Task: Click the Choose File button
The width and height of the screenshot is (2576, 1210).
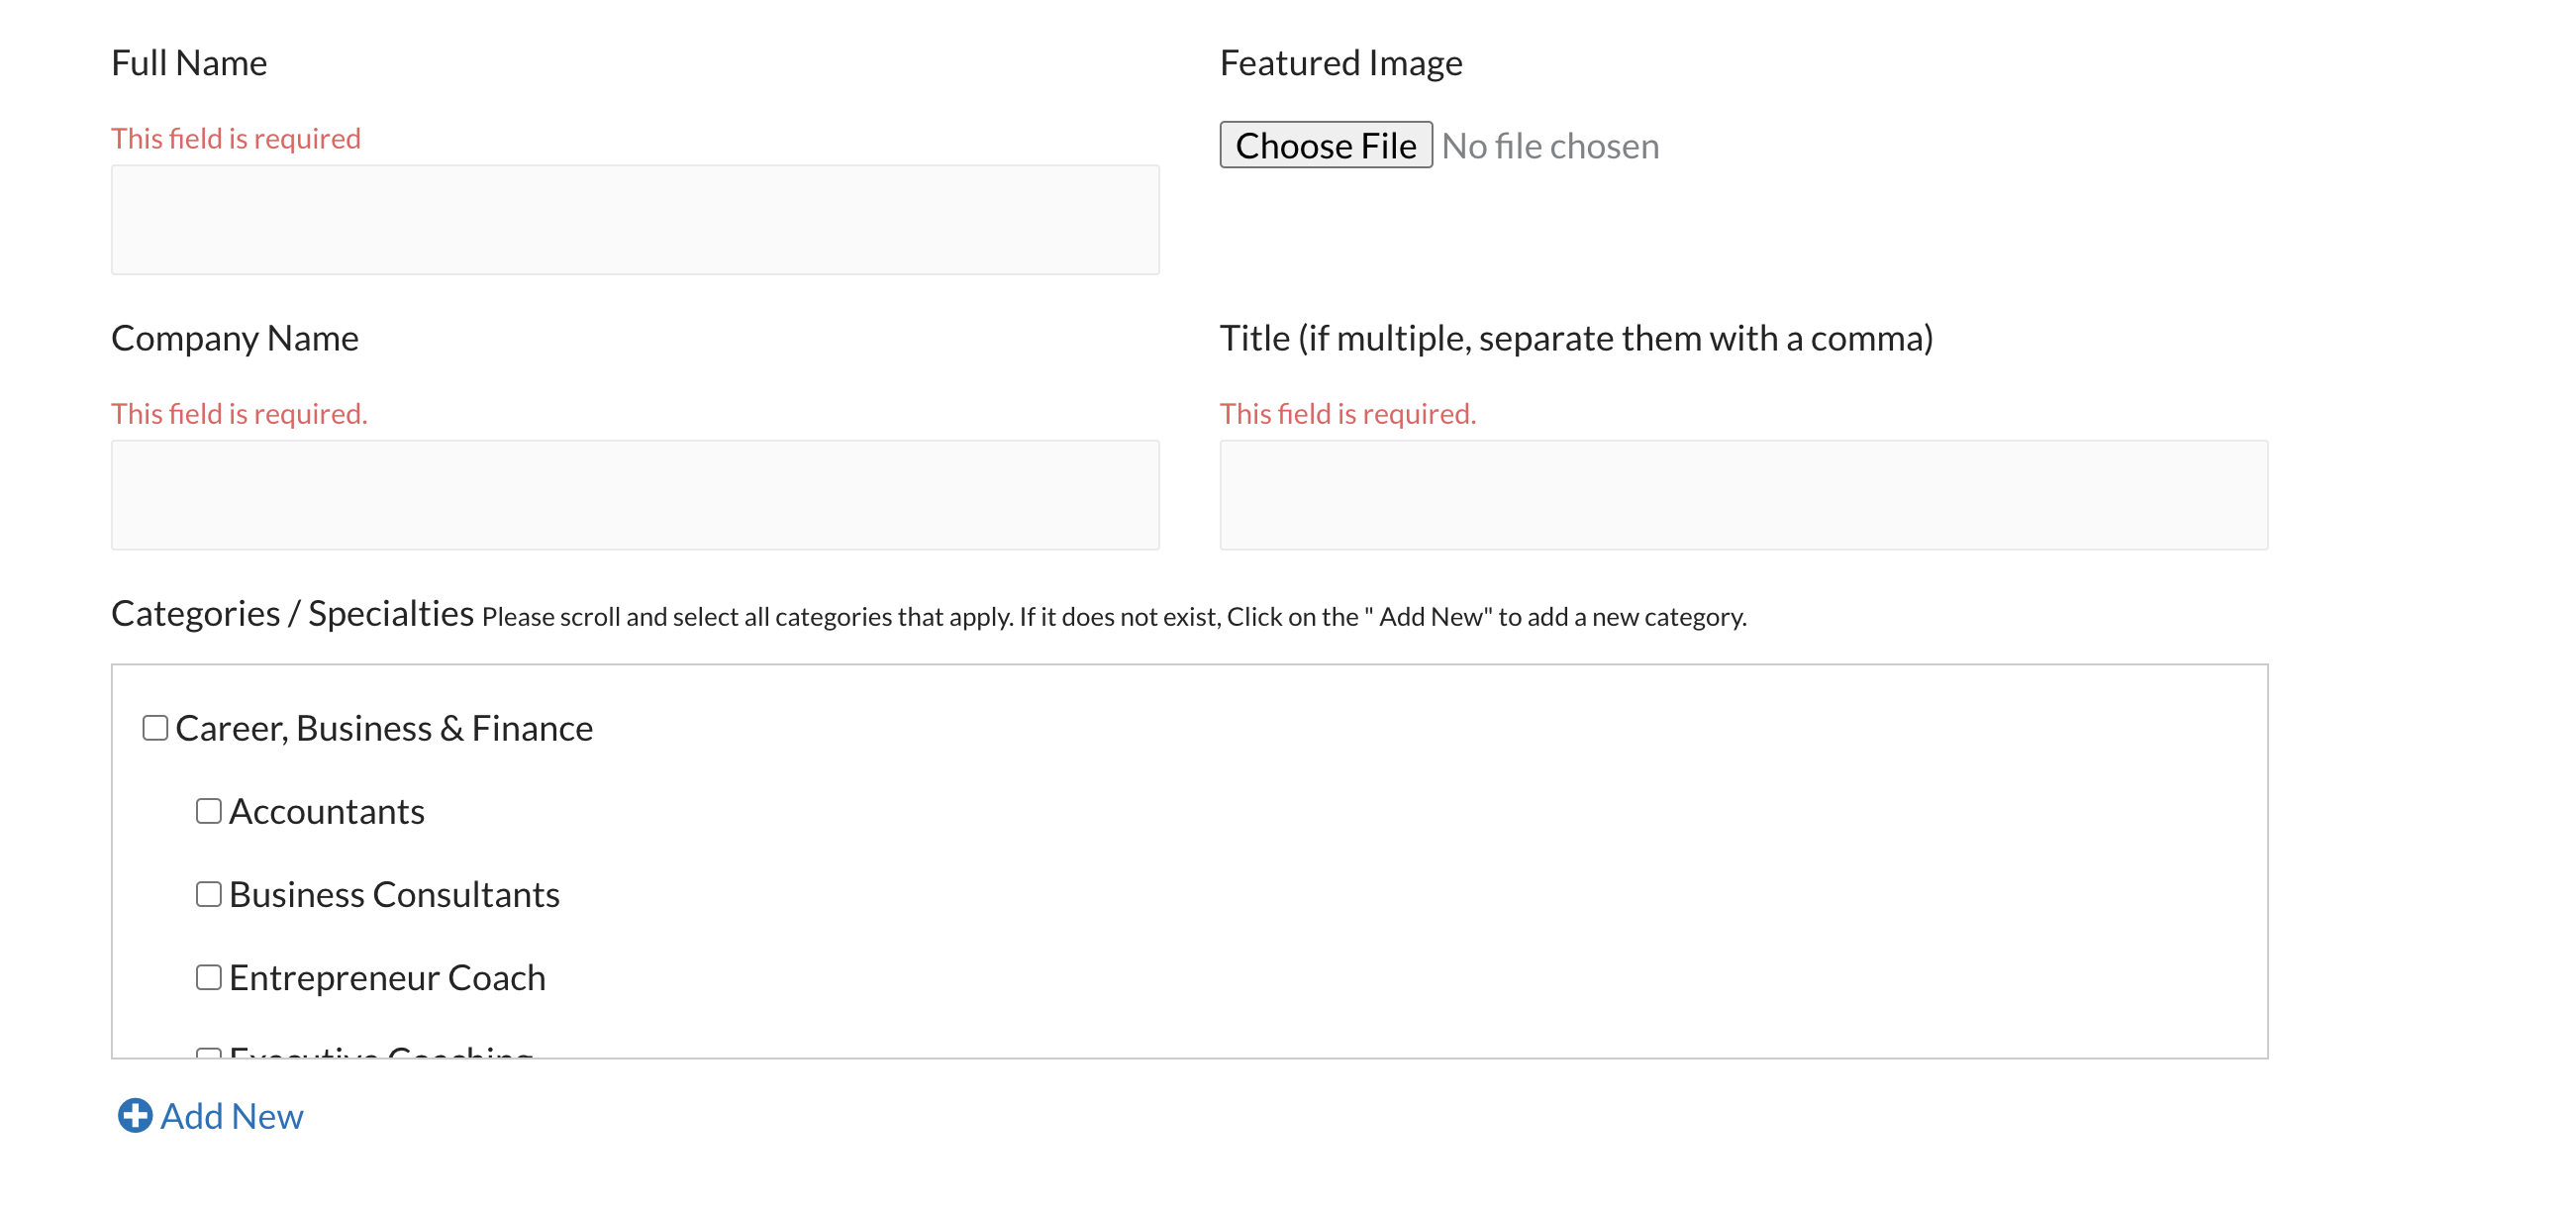Action: coord(1325,145)
